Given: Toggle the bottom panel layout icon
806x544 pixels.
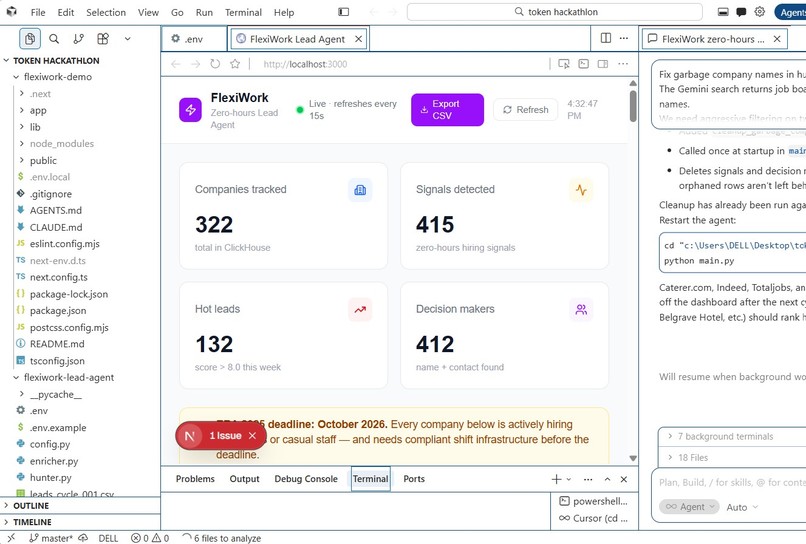Looking at the screenshot, I should click(723, 12).
